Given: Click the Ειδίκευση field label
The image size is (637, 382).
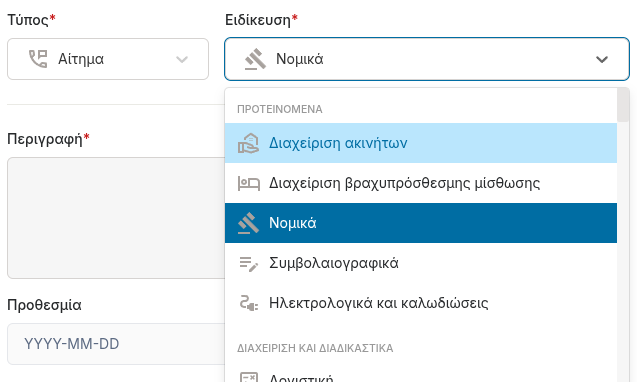Looking at the screenshot, I should point(261,20).
